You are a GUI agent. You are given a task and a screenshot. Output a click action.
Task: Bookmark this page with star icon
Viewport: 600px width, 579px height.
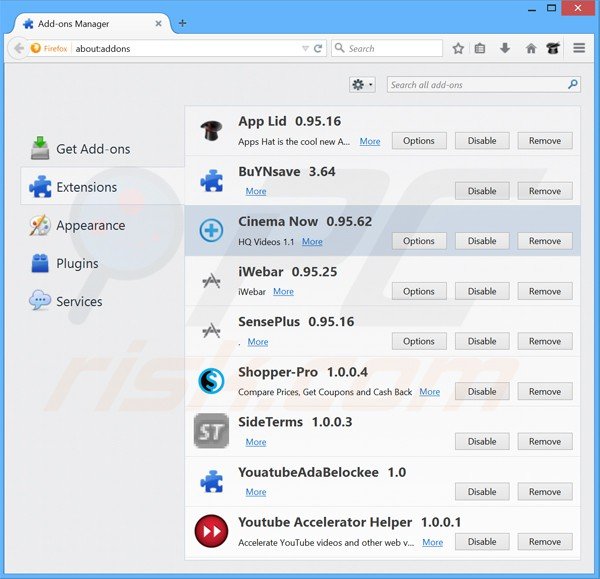click(x=458, y=49)
